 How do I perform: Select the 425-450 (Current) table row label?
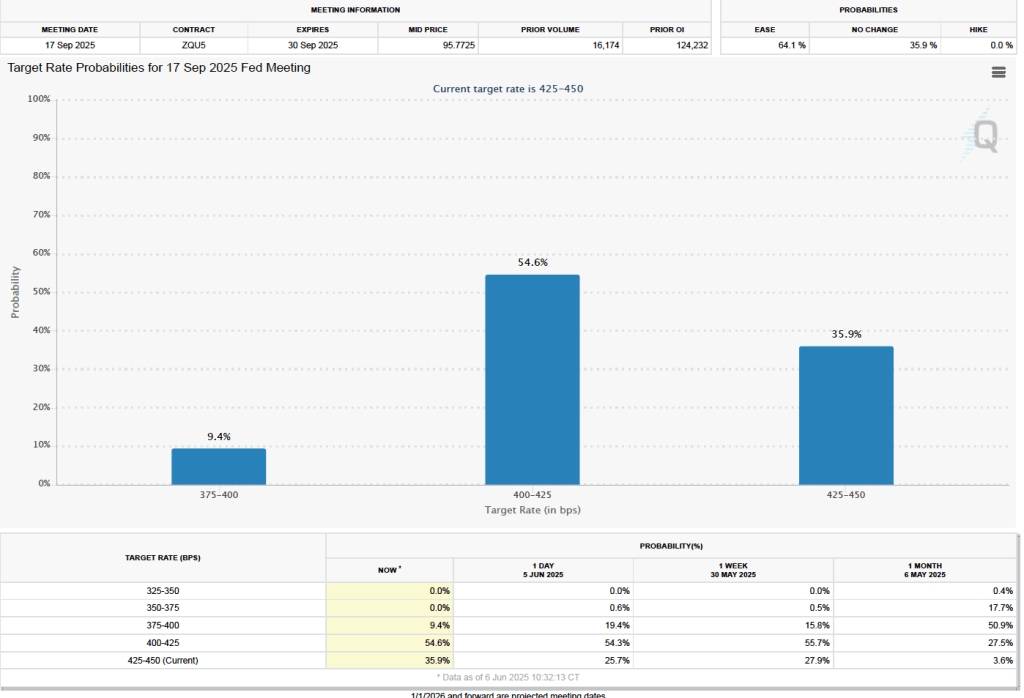tap(163, 658)
